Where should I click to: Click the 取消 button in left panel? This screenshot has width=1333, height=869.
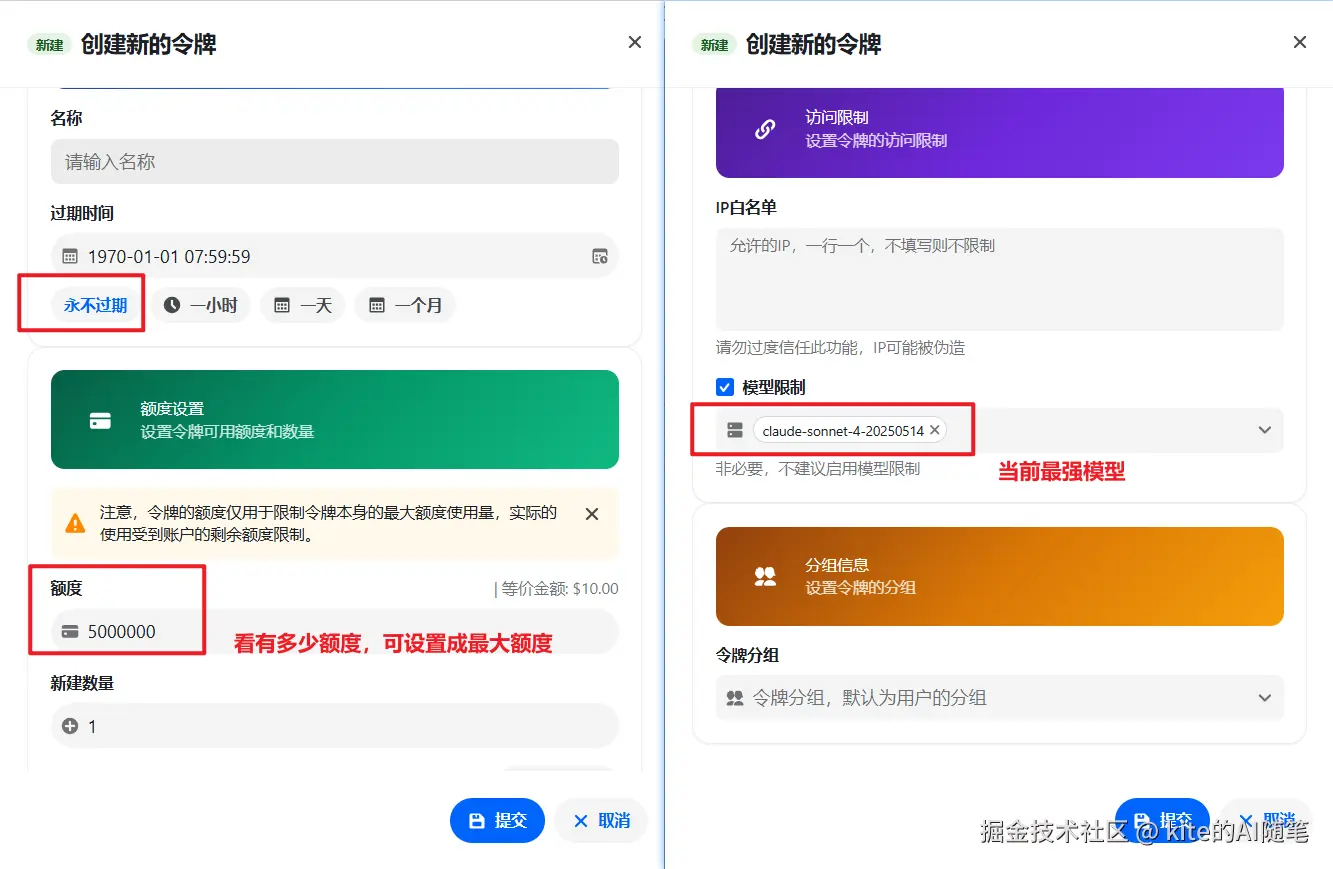coord(601,820)
